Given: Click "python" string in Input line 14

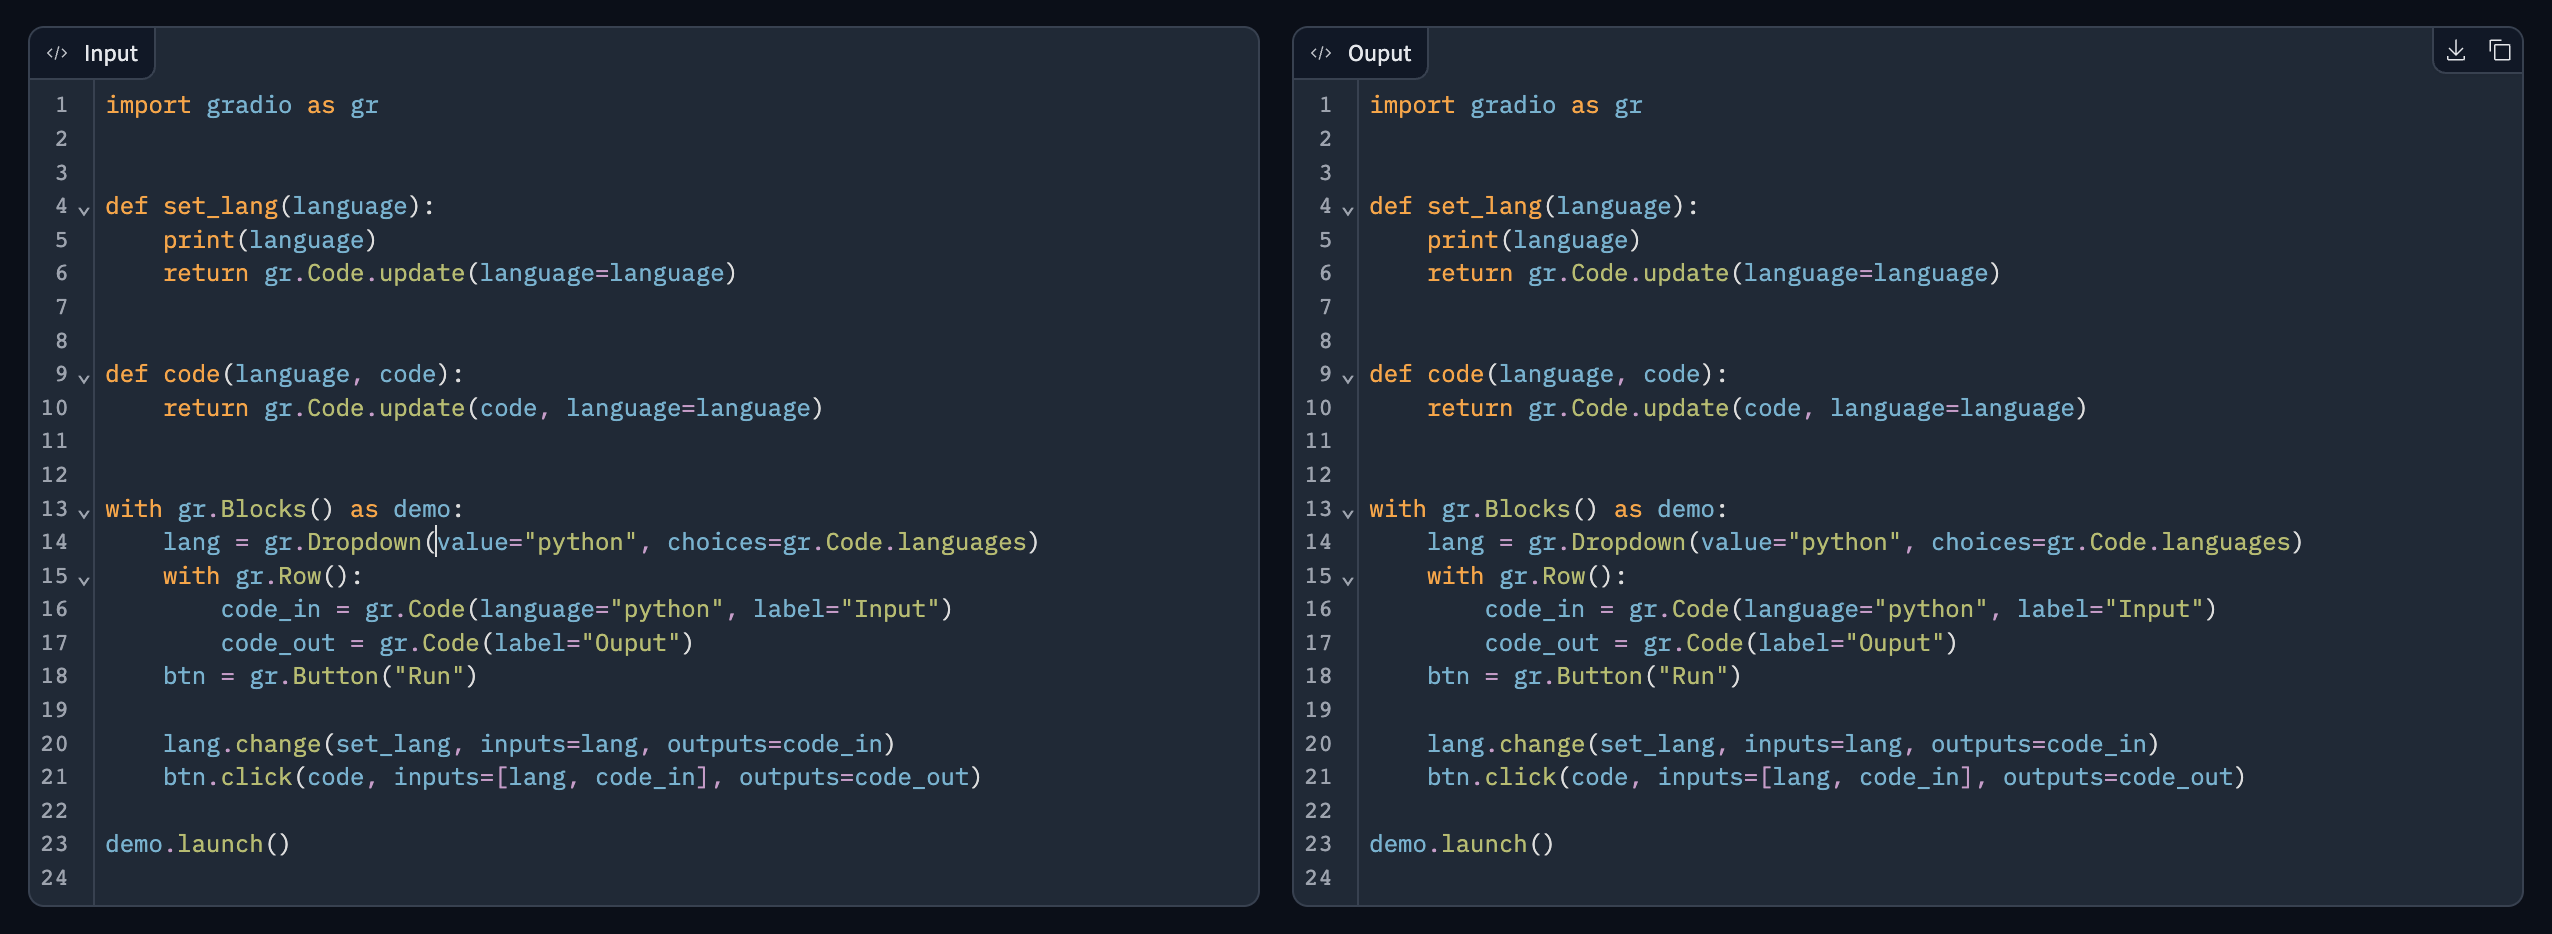Looking at the screenshot, I should point(580,542).
